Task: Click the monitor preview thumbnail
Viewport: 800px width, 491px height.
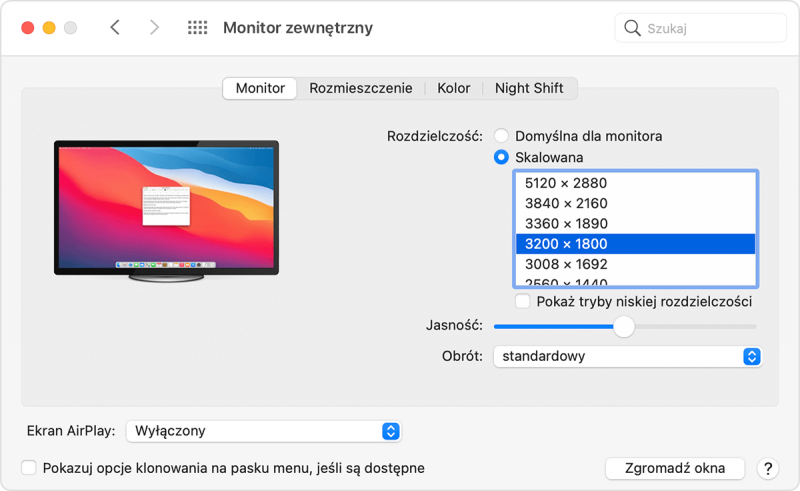Action: tap(166, 211)
